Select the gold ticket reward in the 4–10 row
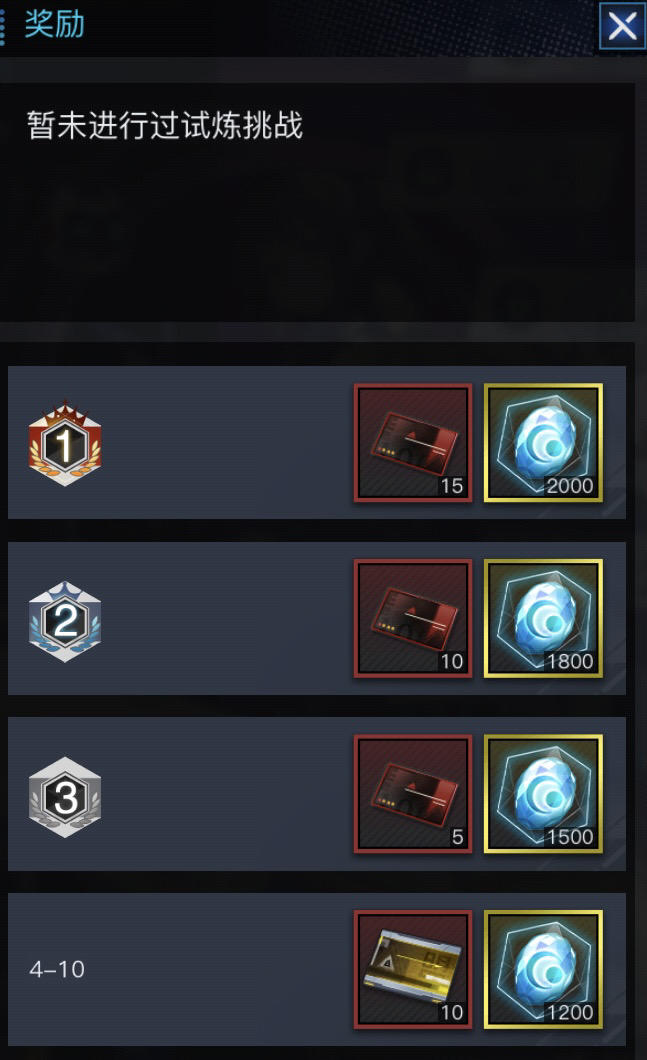 coord(413,969)
